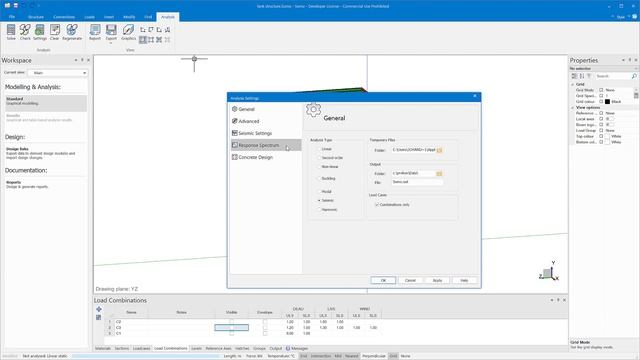The height and width of the screenshot is (360, 640).
Task: Toggle Envelope checkbox for load combination row 3
Action: [x=265, y=333]
